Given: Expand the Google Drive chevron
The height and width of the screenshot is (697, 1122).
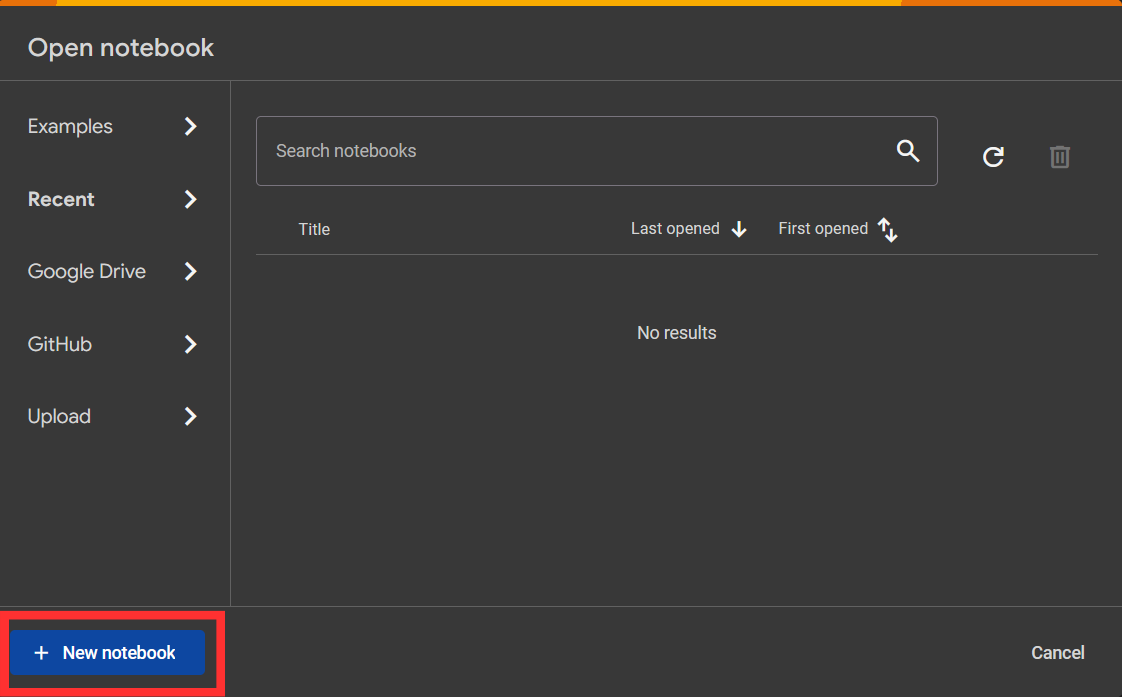Looking at the screenshot, I should pos(190,272).
